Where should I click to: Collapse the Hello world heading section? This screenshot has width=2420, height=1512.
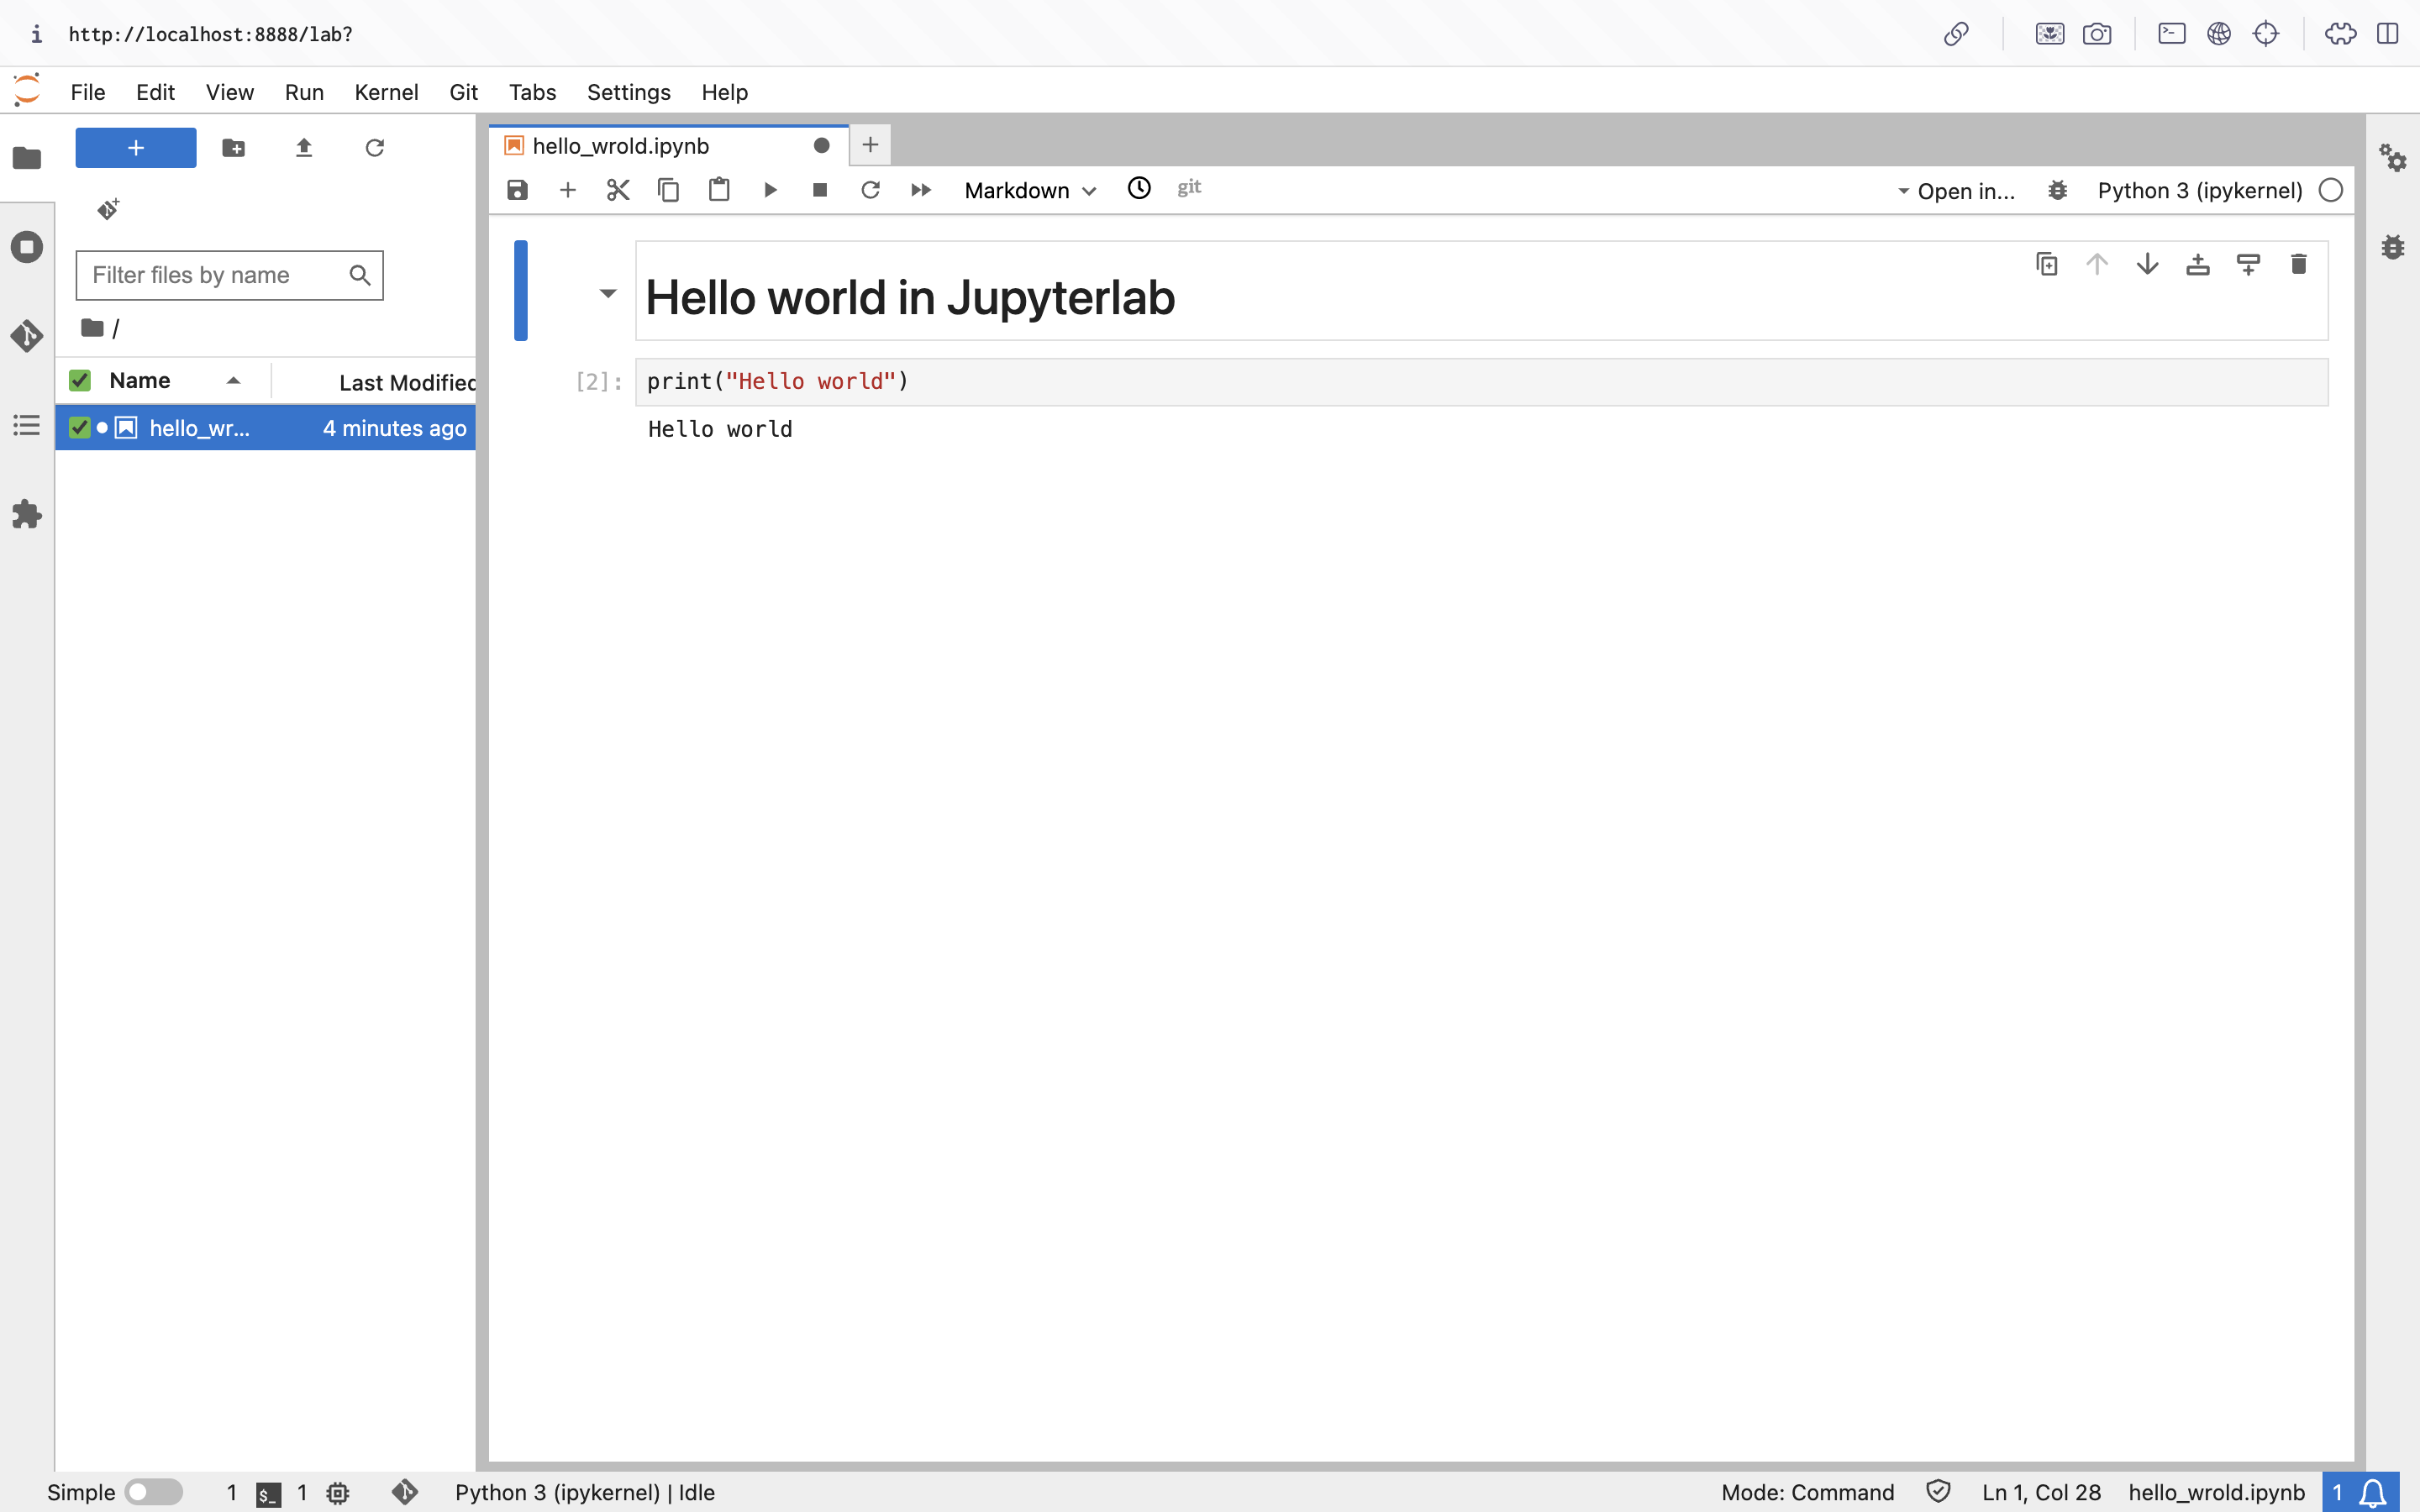tap(608, 293)
